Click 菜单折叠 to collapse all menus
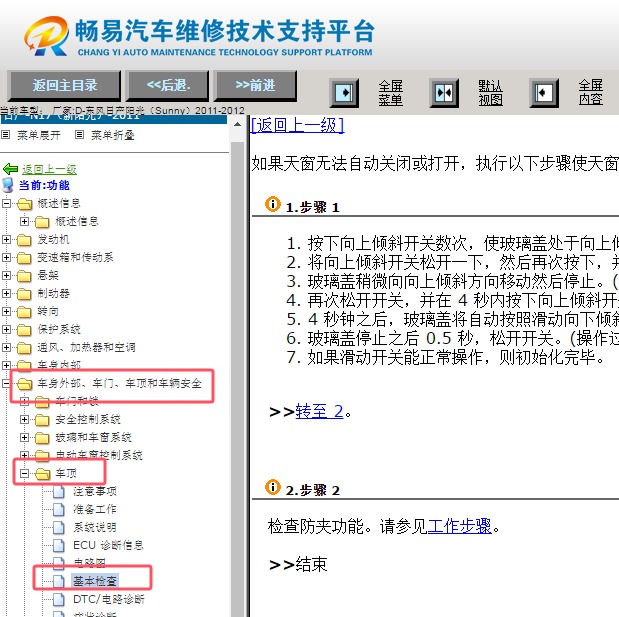 pos(113,135)
